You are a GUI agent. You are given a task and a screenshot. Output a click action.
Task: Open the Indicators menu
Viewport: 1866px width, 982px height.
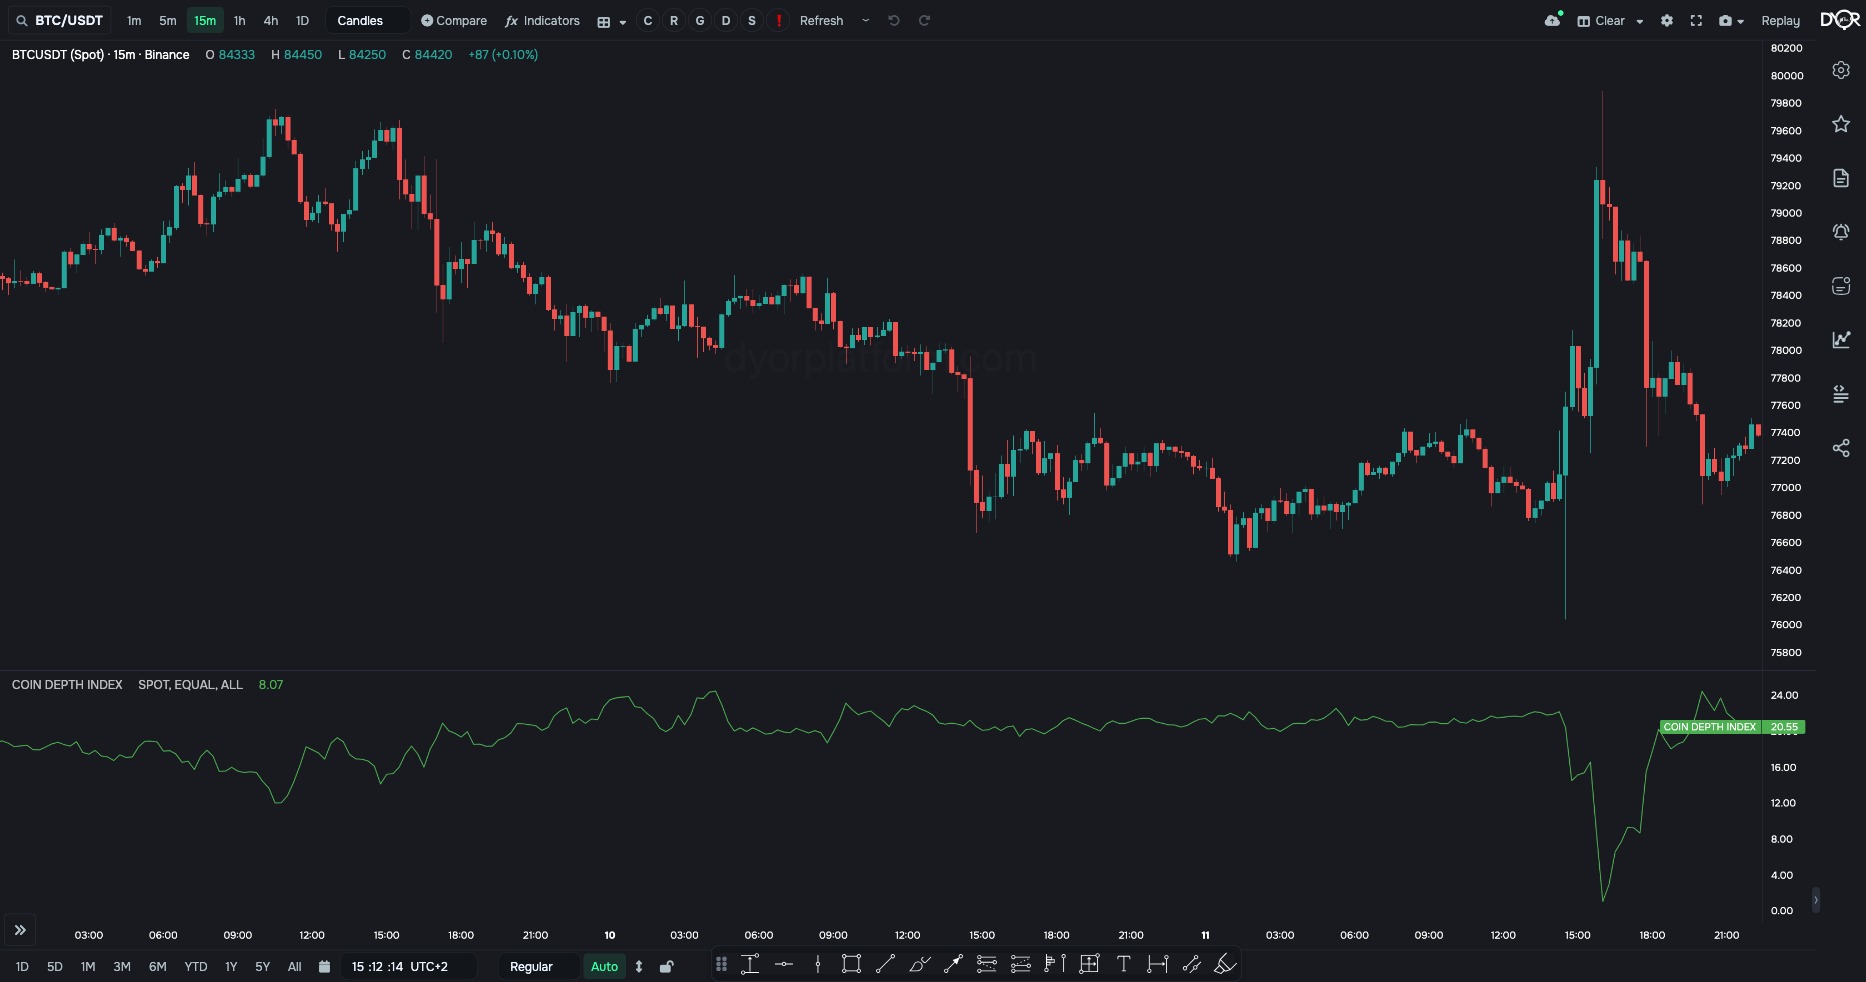click(542, 20)
